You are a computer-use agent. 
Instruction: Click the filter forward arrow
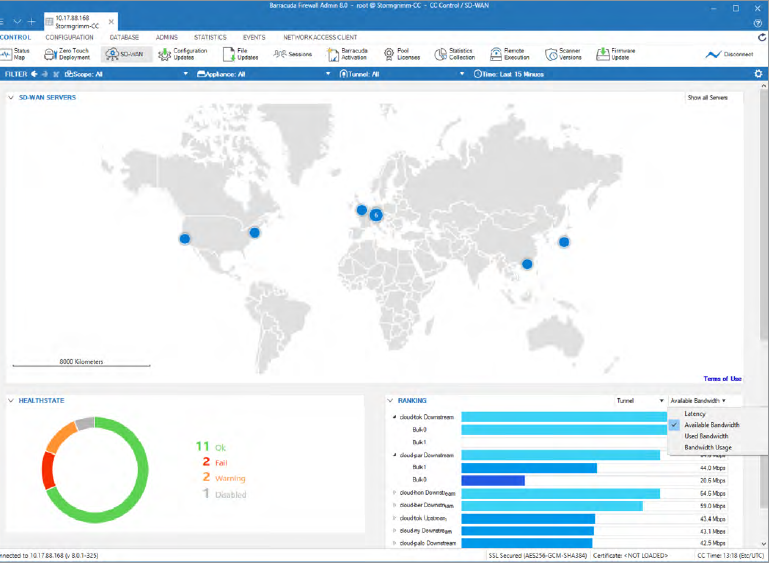[x=45, y=74]
